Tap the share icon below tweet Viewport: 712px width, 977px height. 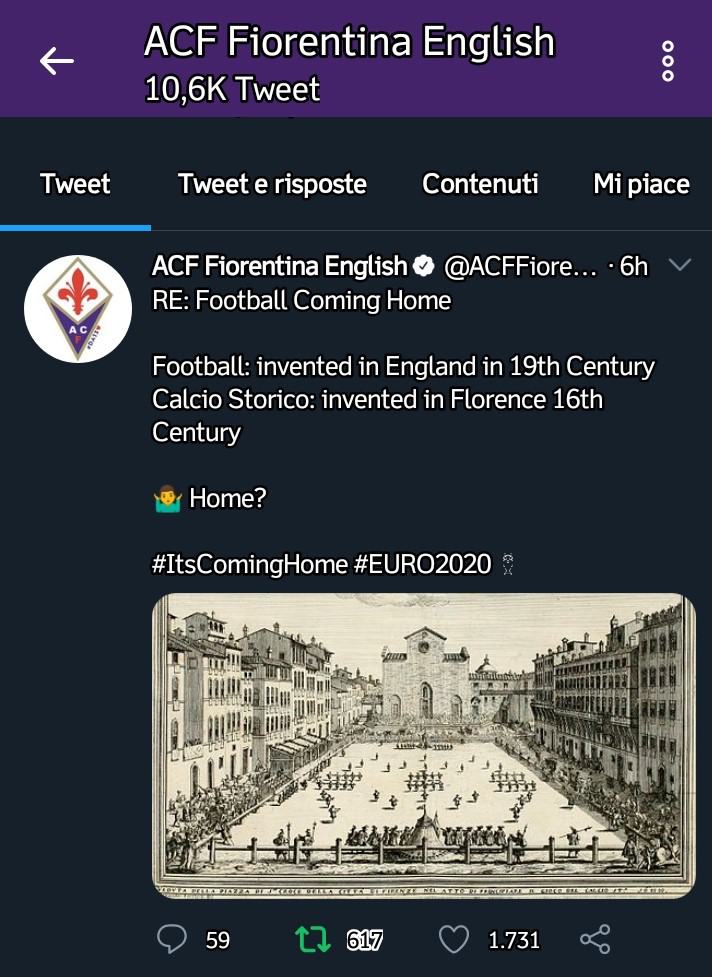pyautogui.click(x=595, y=939)
